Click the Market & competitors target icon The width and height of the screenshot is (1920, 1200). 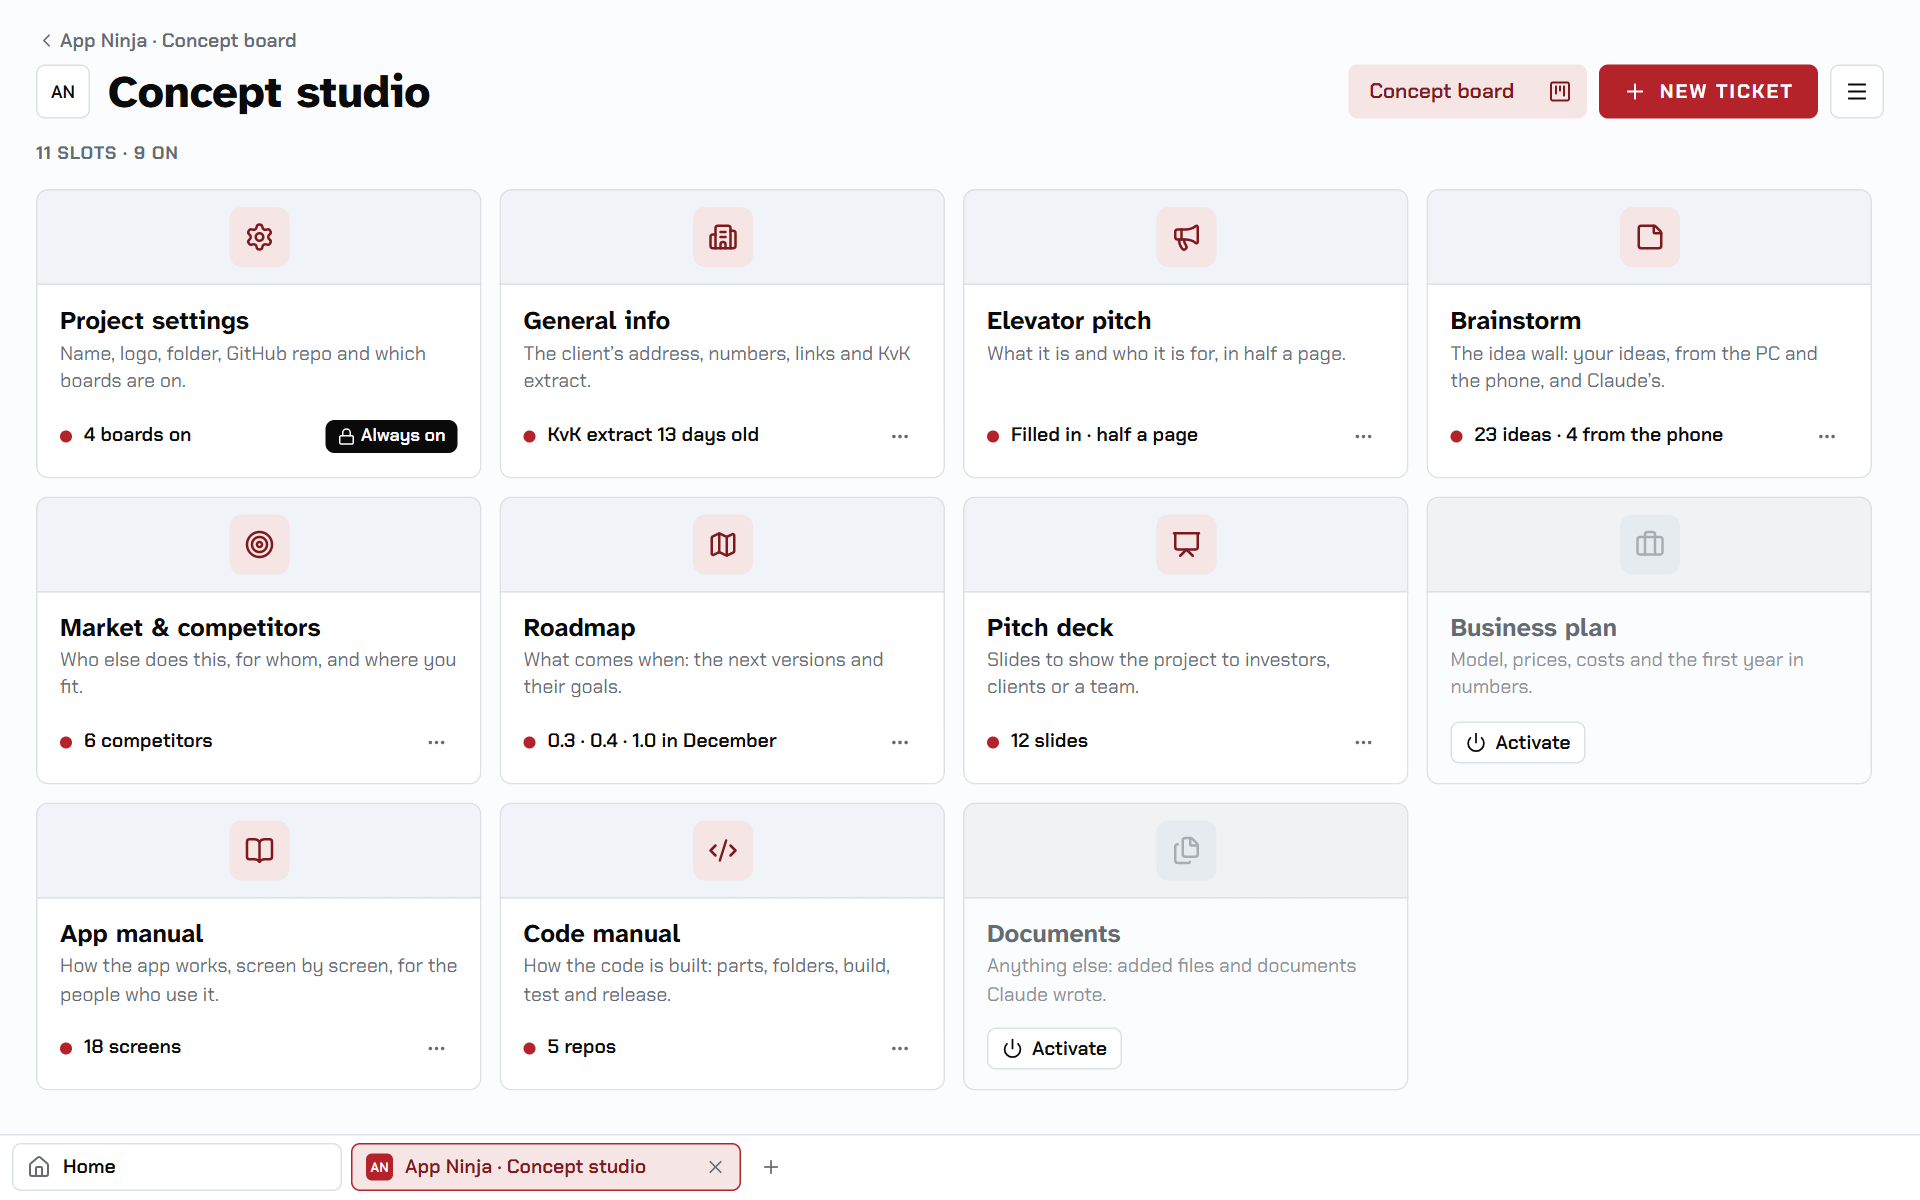pyautogui.click(x=259, y=544)
